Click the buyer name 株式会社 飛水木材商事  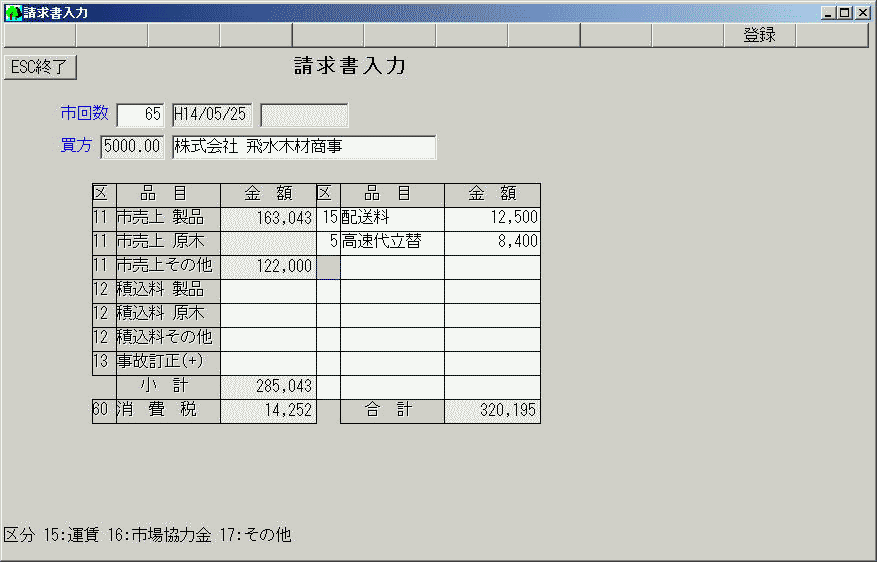[x=304, y=147]
